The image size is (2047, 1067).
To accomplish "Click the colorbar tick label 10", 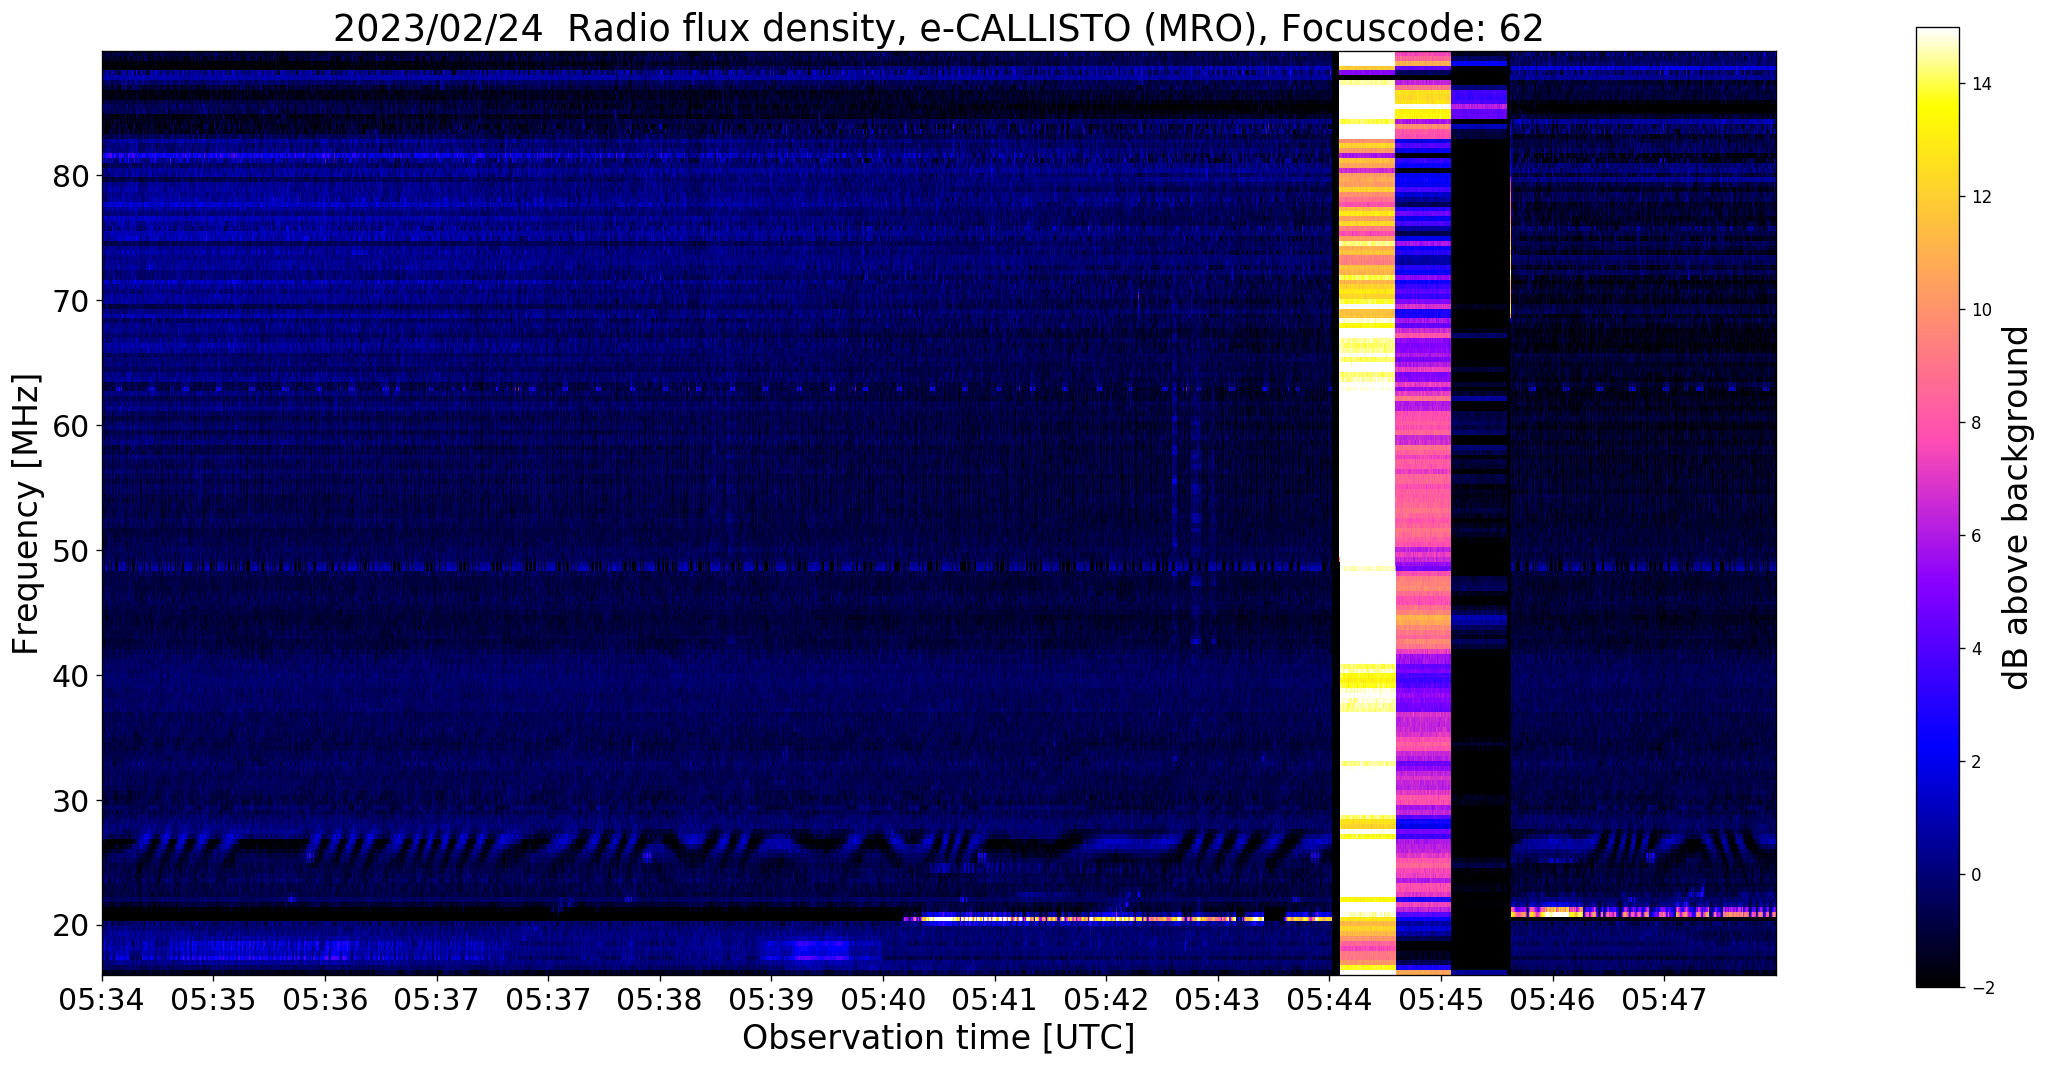I will click(1980, 310).
